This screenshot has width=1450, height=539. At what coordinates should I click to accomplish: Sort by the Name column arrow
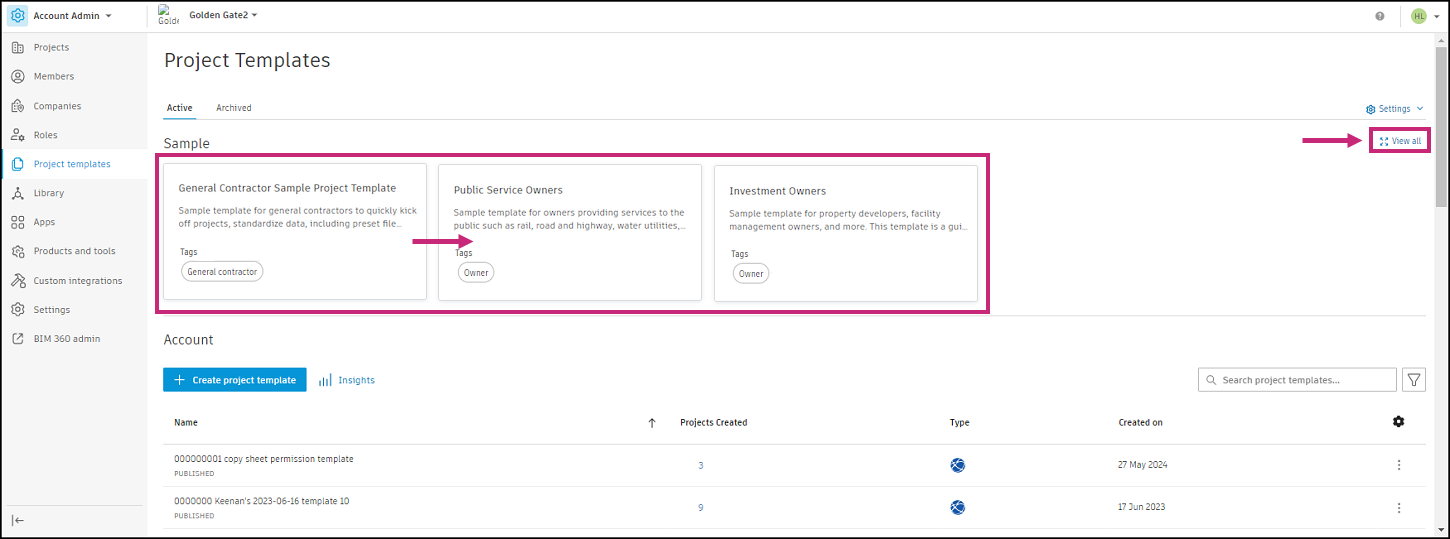point(652,423)
